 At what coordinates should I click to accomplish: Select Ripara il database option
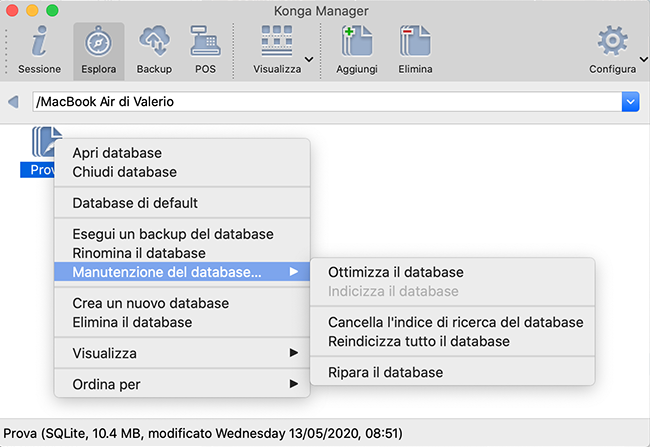coord(385,372)
